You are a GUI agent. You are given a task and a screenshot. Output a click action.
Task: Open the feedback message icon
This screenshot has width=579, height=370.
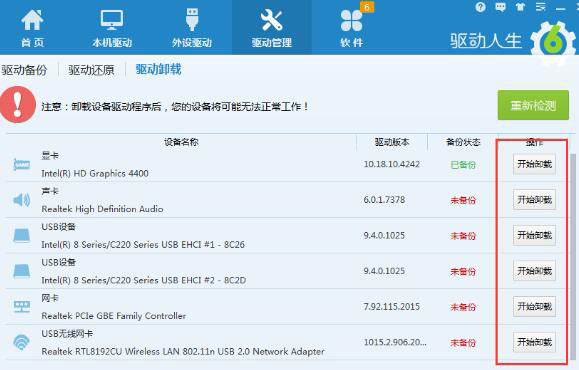pos(500,7)
